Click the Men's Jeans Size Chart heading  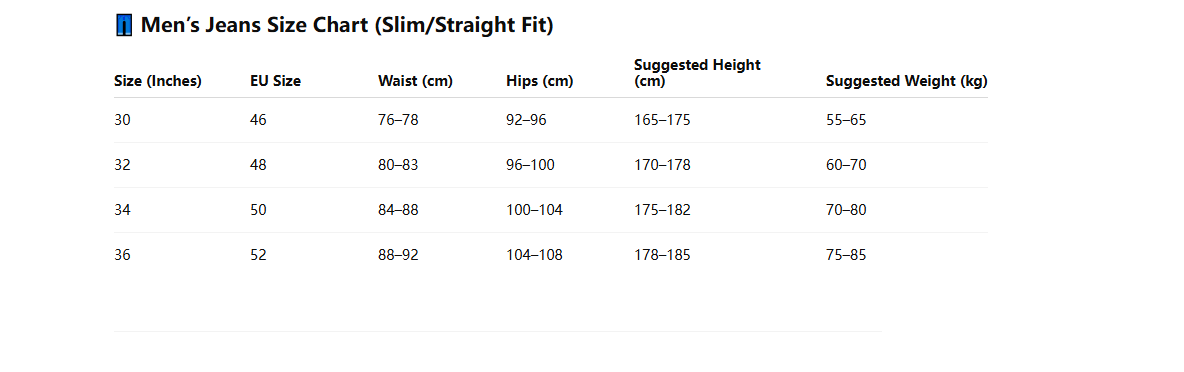pyautogui.click(x=335, y=25)
